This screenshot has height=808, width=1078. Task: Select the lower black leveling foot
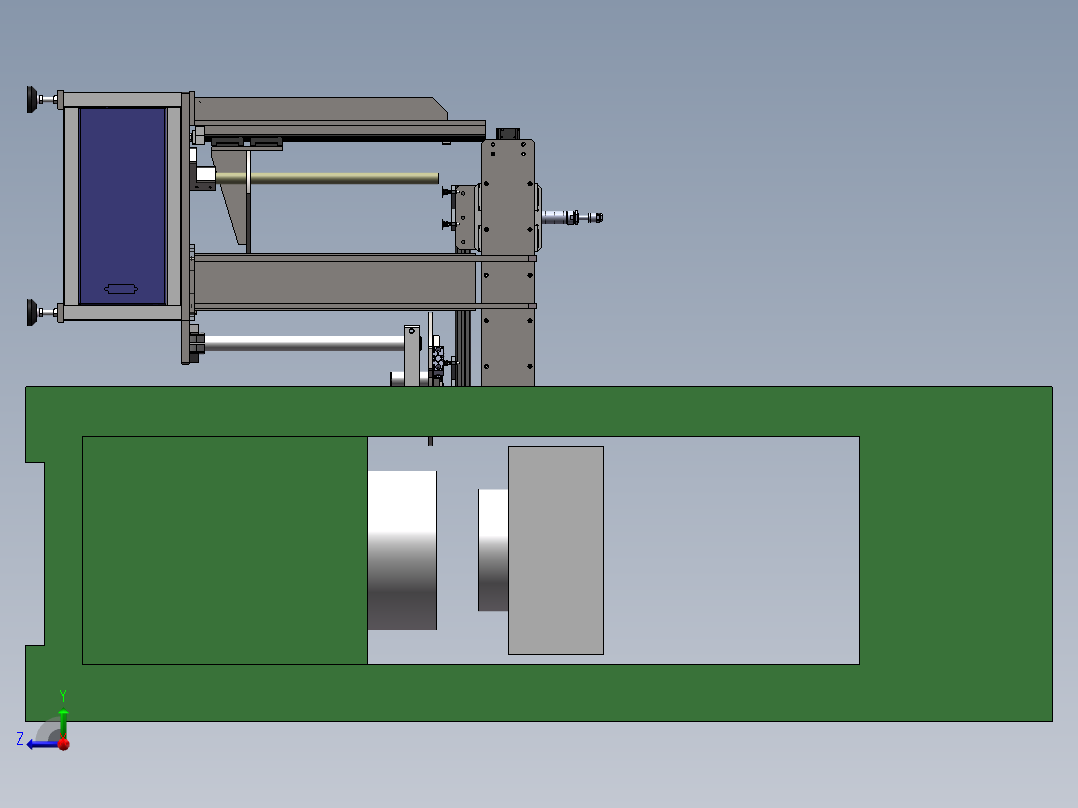32,312
